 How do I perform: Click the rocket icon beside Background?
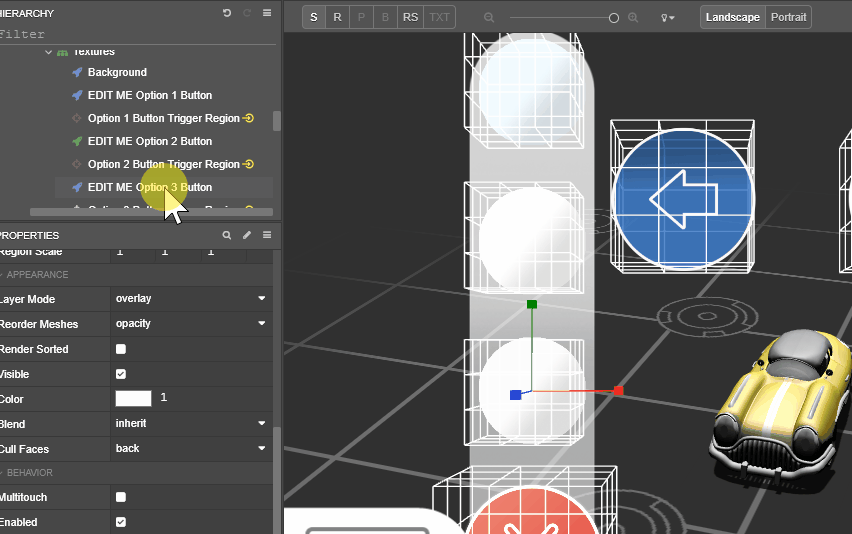(77, 72)
